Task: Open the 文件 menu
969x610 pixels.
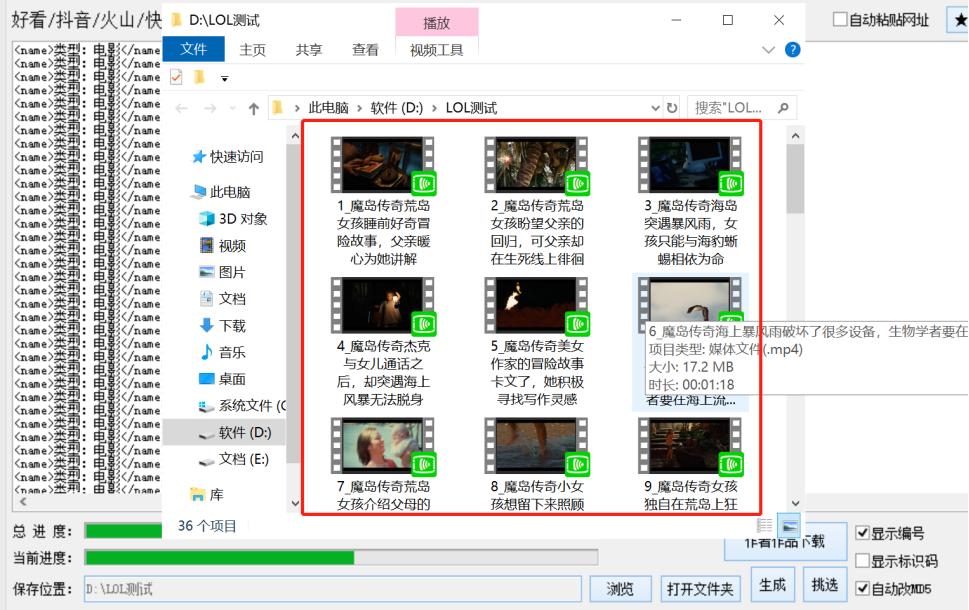Action: [193, 48]
